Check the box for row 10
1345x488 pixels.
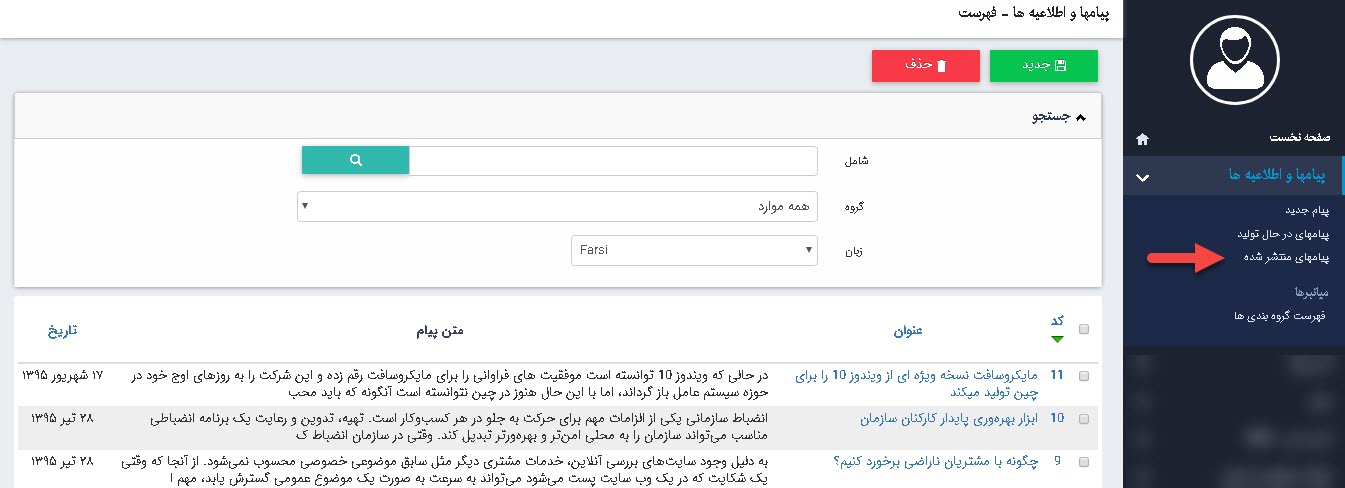click(1084, 419)
